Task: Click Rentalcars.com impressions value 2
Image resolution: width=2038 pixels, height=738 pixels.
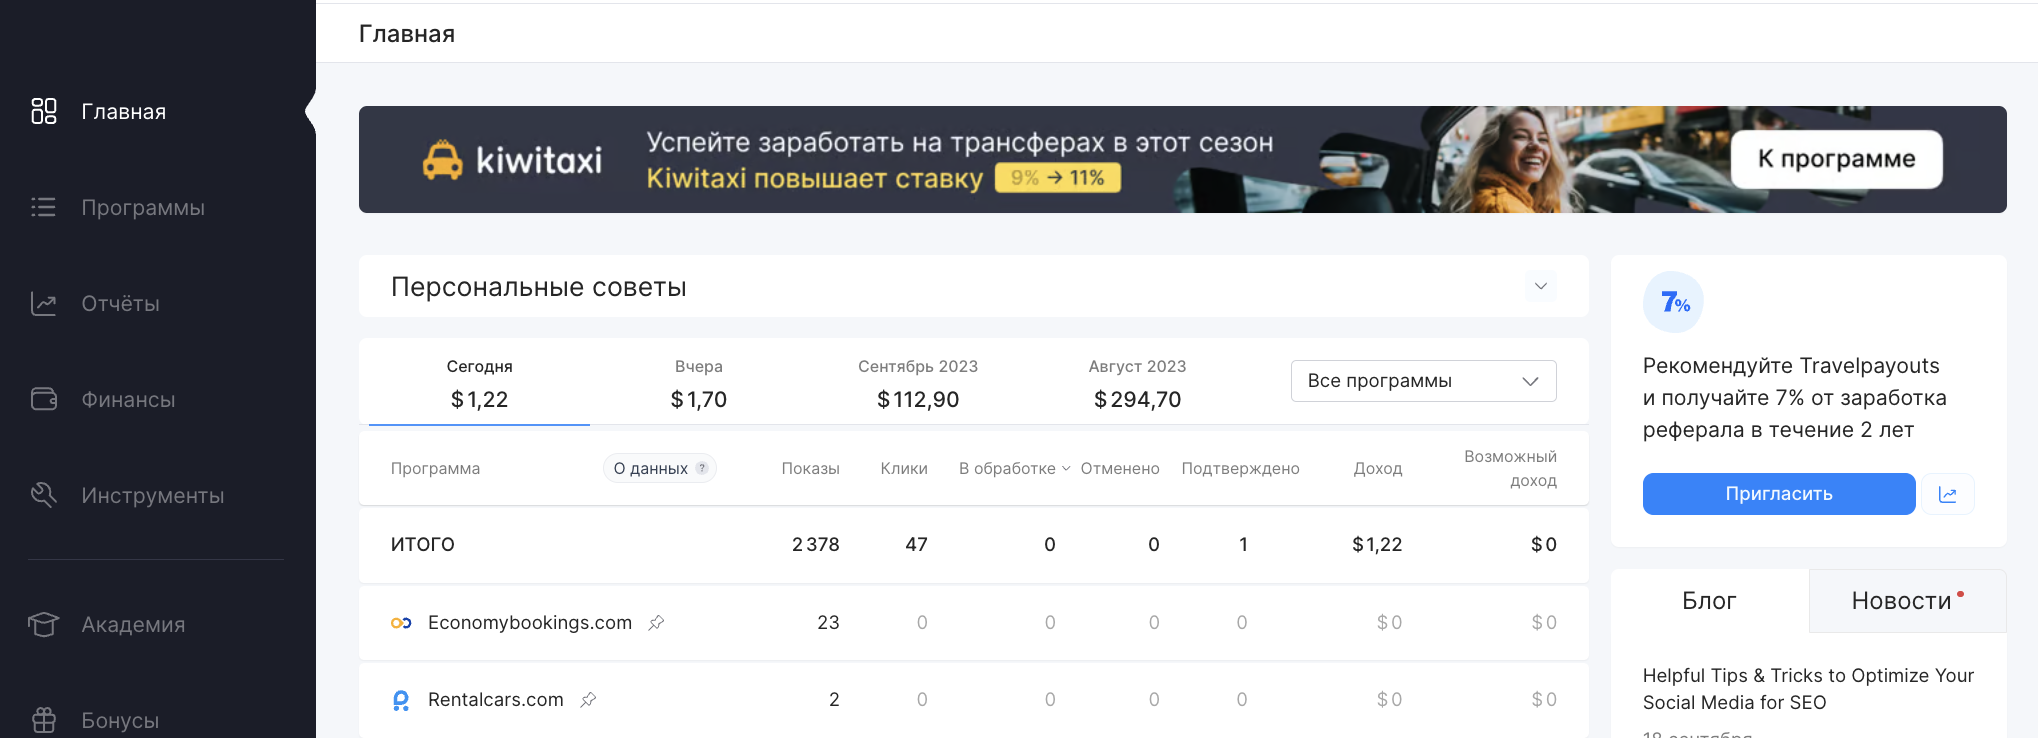Action: click(834, 700)
